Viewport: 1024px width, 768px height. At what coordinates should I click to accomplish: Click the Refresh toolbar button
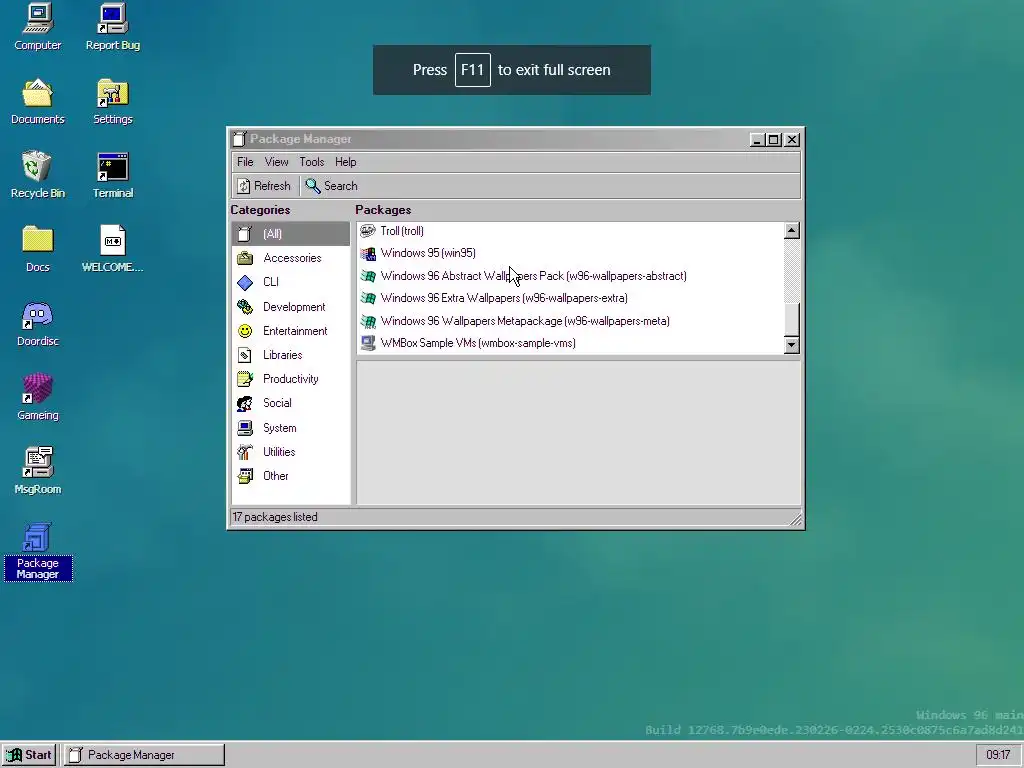tap(264, 186)
